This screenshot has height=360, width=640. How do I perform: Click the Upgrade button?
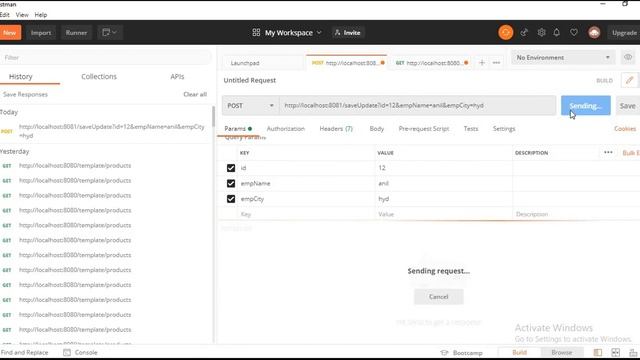click(624, 32)
